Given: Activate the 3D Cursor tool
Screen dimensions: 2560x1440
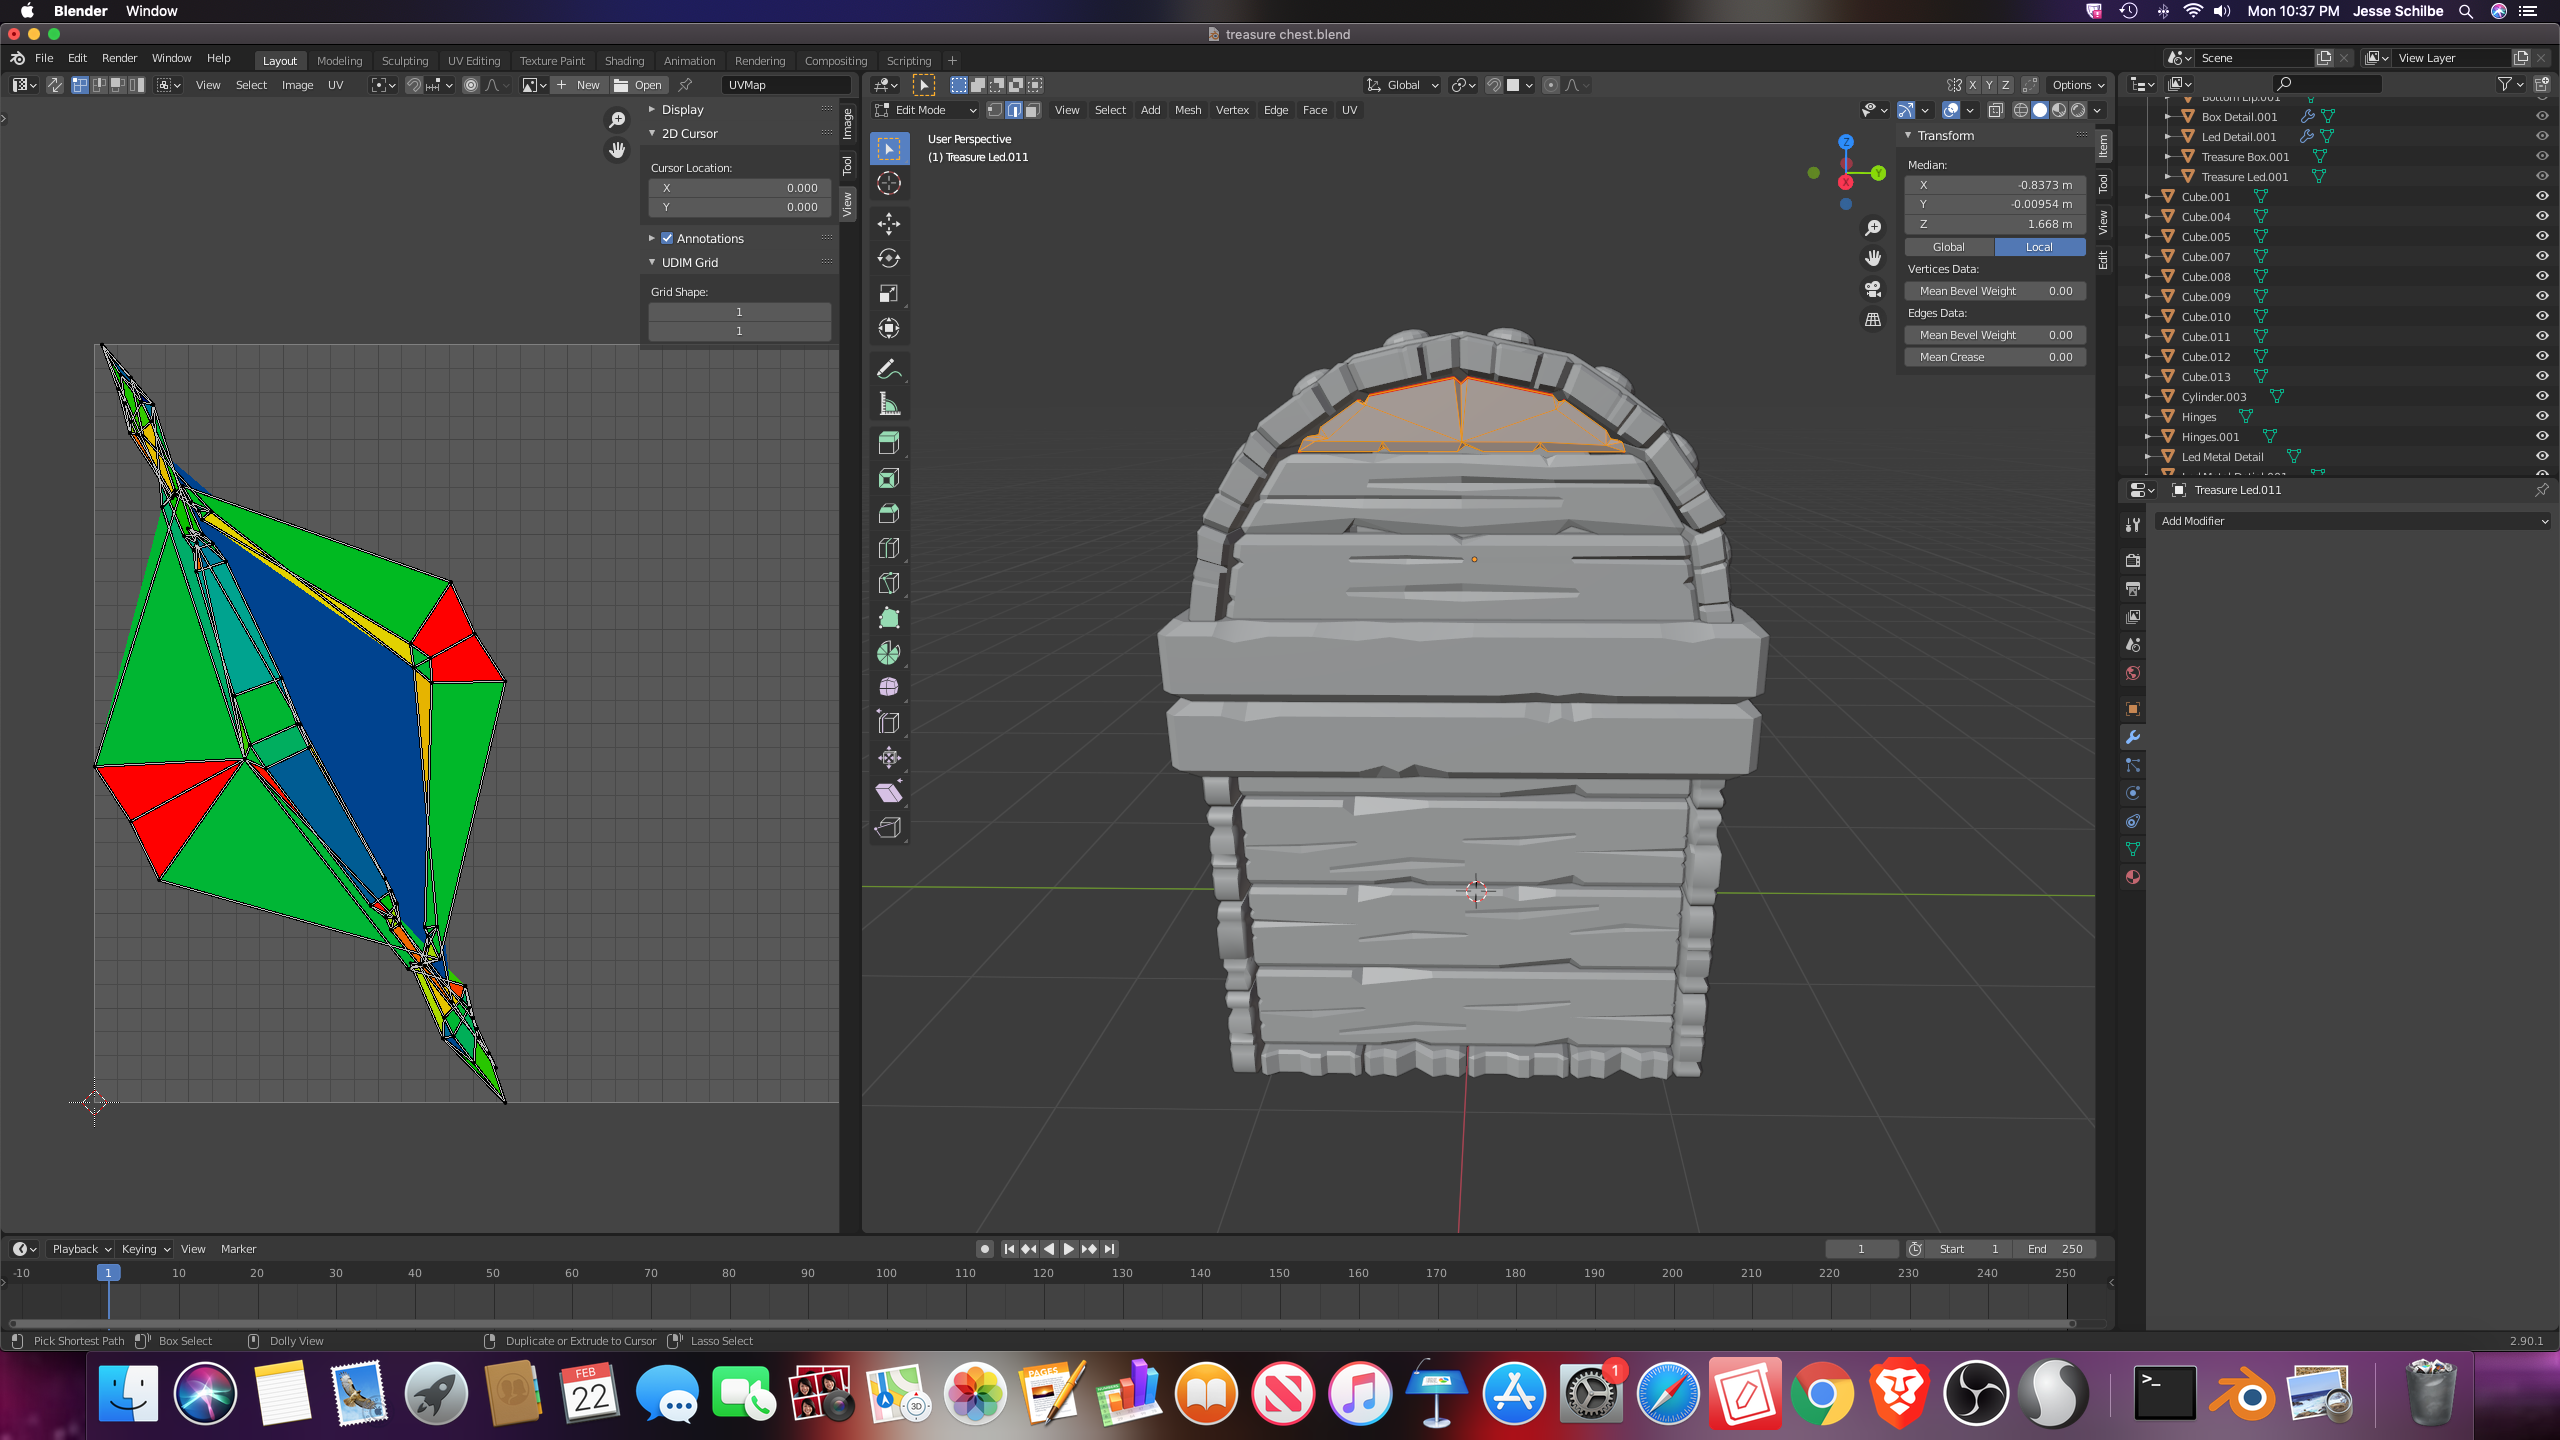Looking at the screenshot, I should 888,184.
